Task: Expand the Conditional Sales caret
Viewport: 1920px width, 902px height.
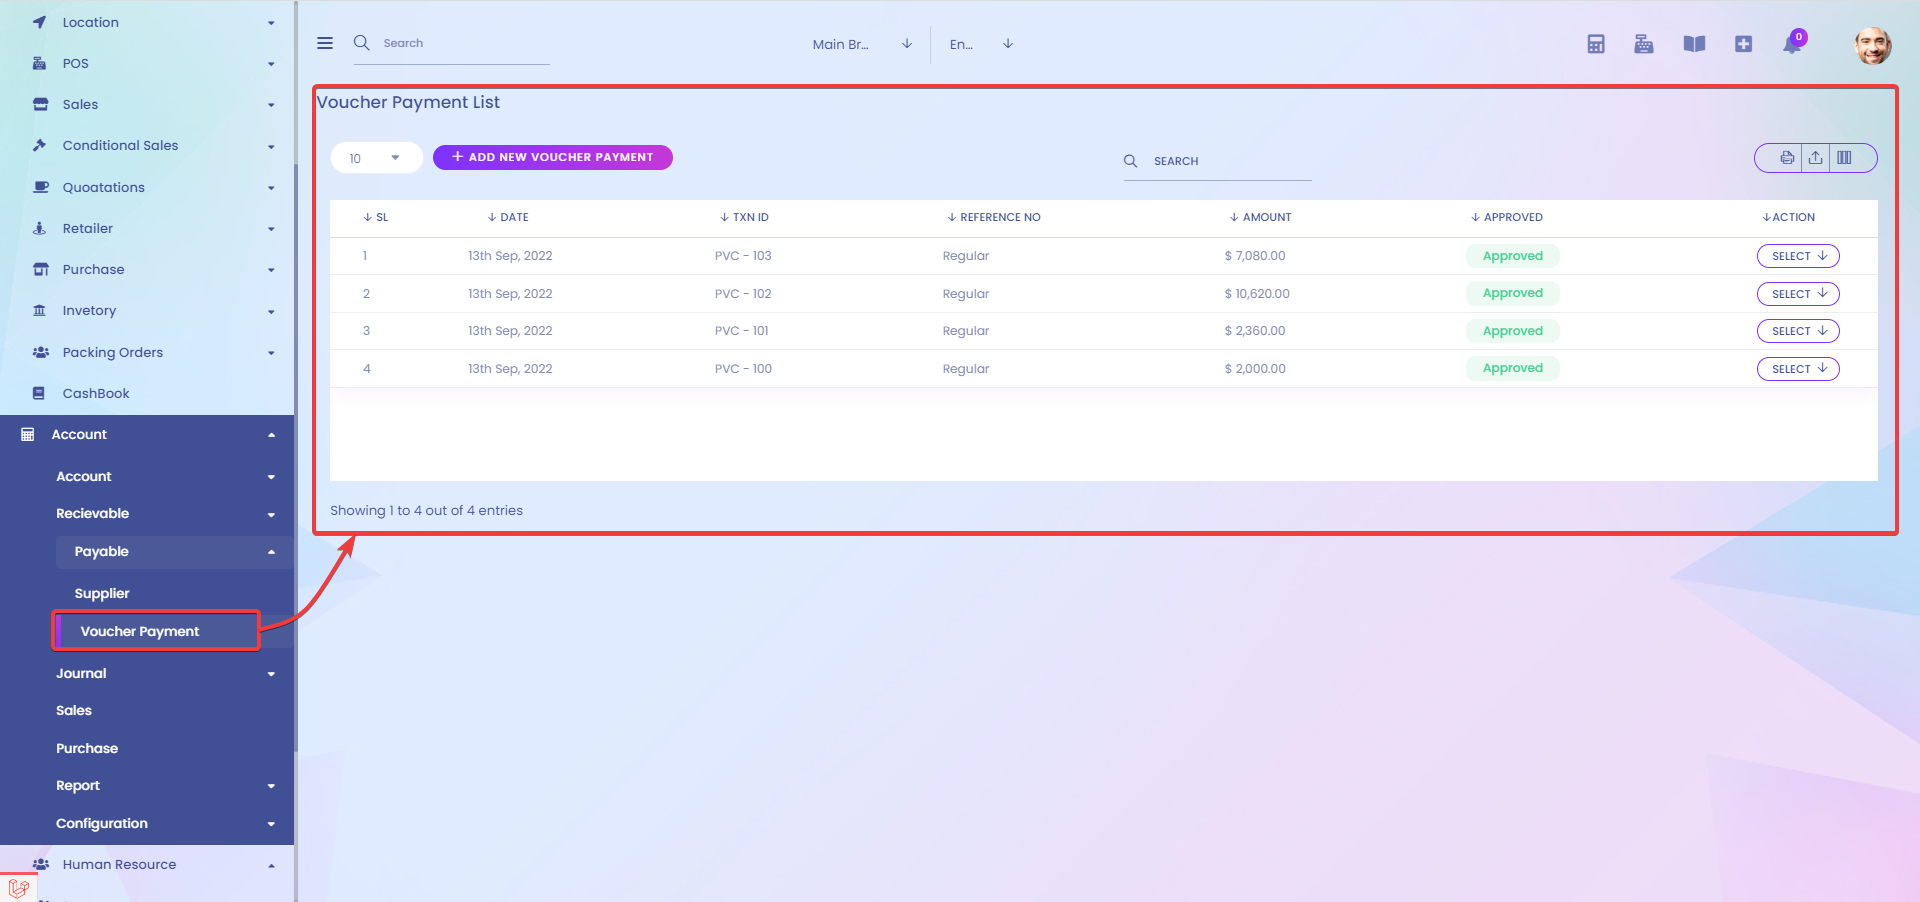Action: tap(271, 146)
